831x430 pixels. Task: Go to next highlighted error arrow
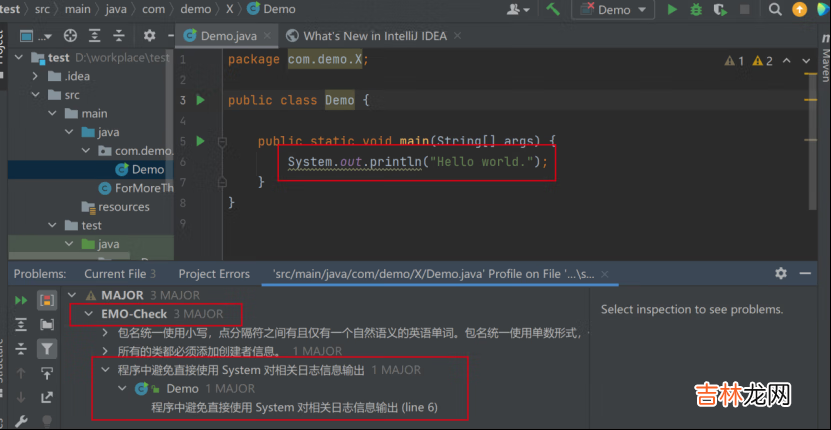click(x=806, y=60)
